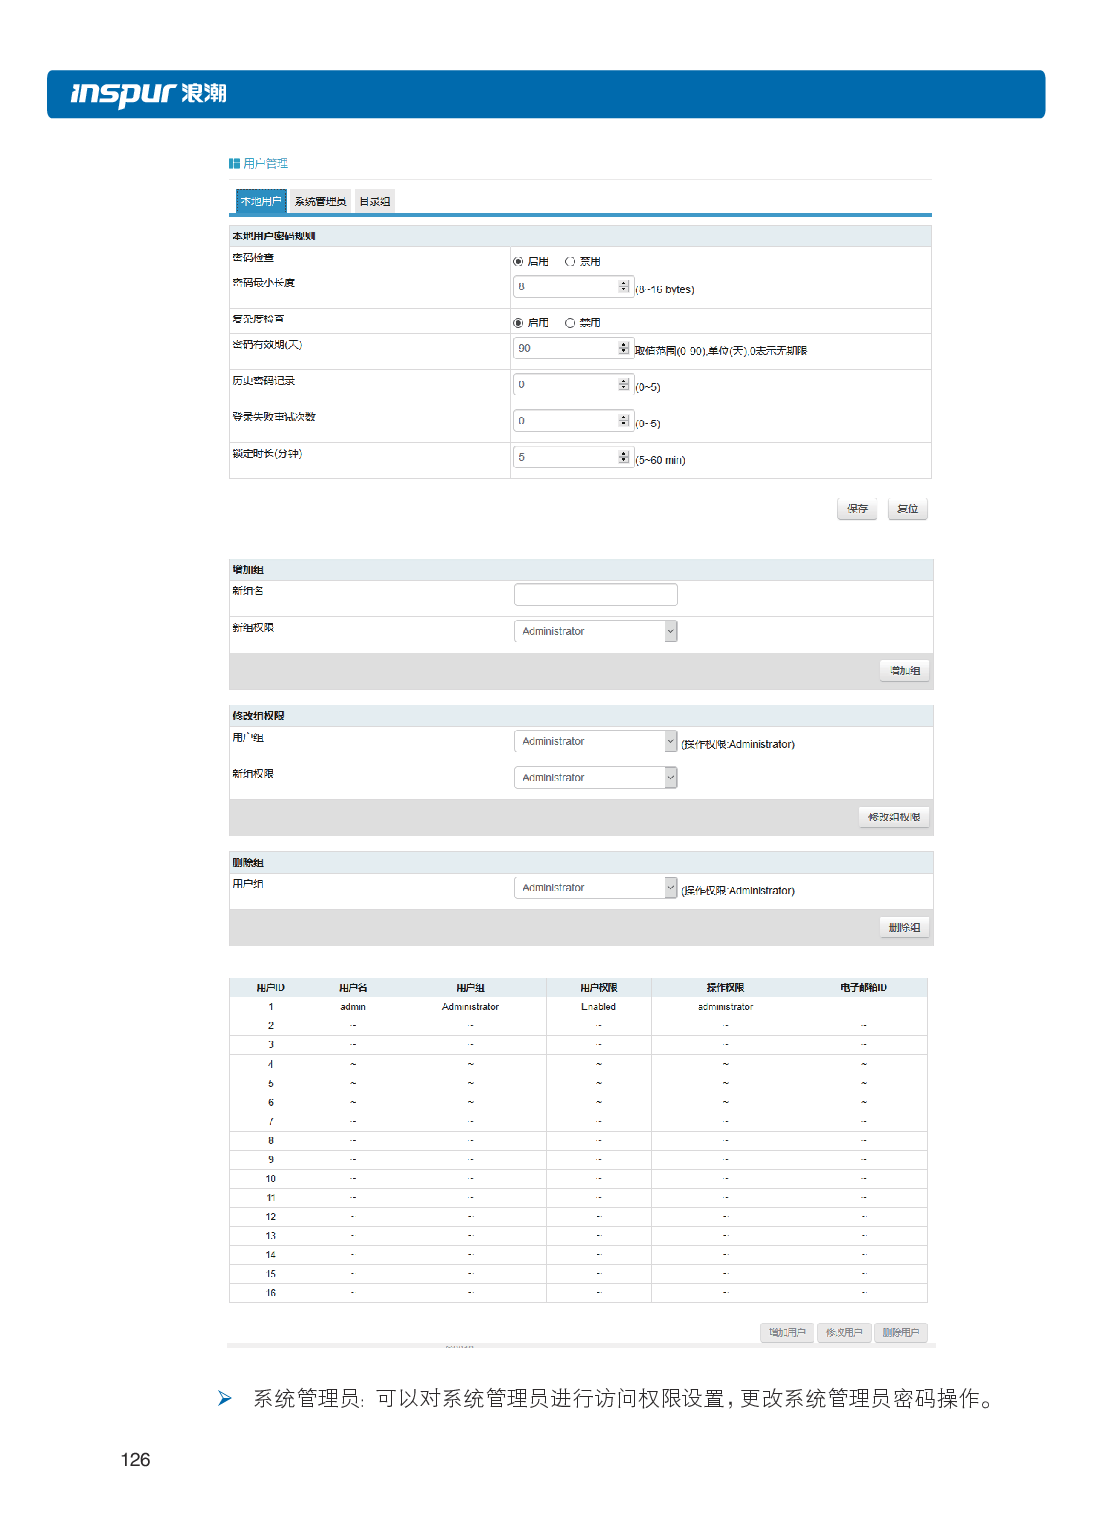Screen dimensions: 1093x1535
Task: Click the 增加用户 button below table
Action: click(x=787, y=1333)
